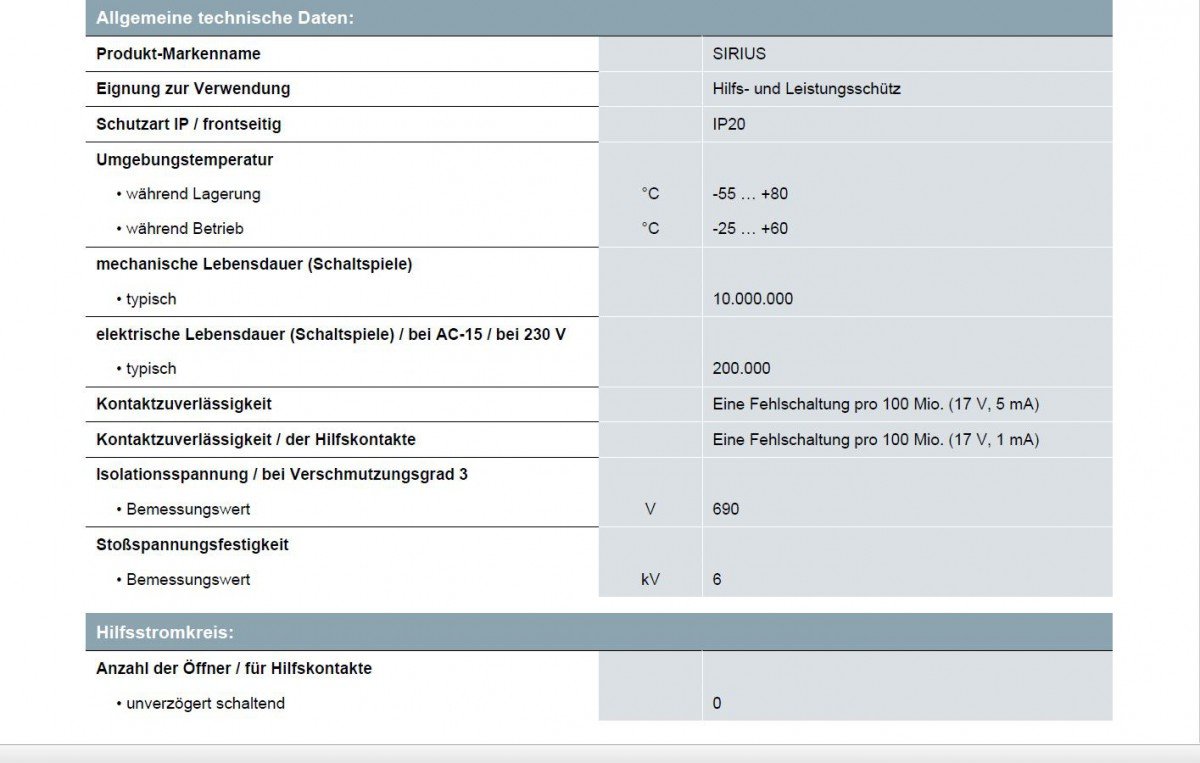Select 'Anzahl der Öffner / für Hilfskontakte' heading

[234, 668]
